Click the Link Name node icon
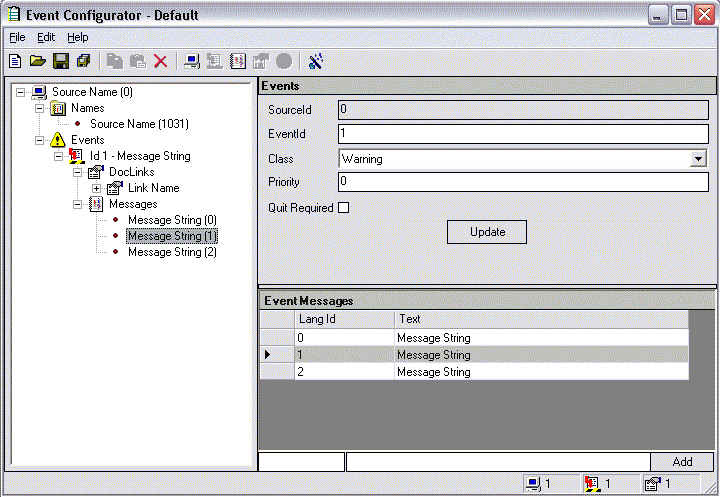Screen dimensions: 720x497 point(115,188)
